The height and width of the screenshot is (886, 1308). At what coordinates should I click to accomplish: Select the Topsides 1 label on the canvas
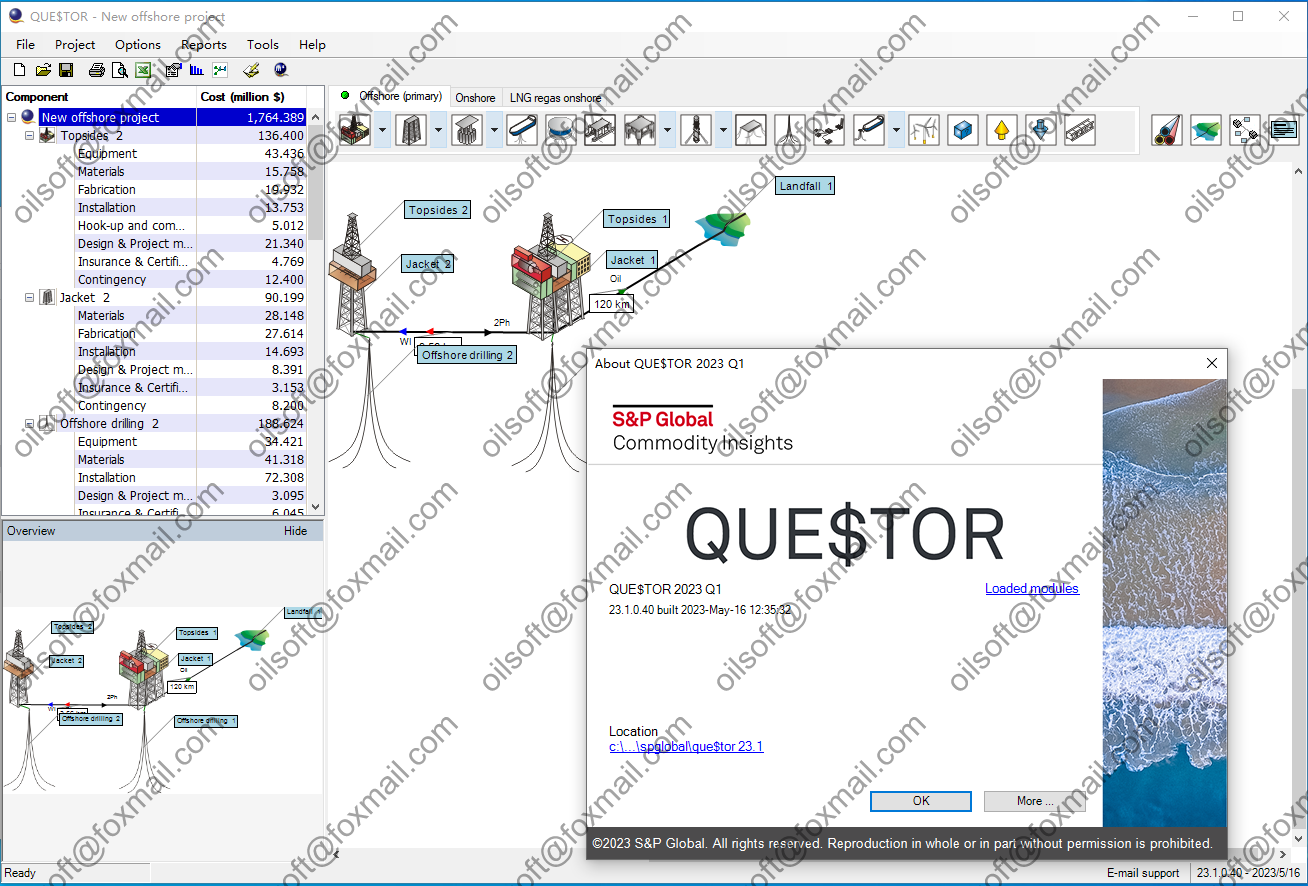click(638, 219)
